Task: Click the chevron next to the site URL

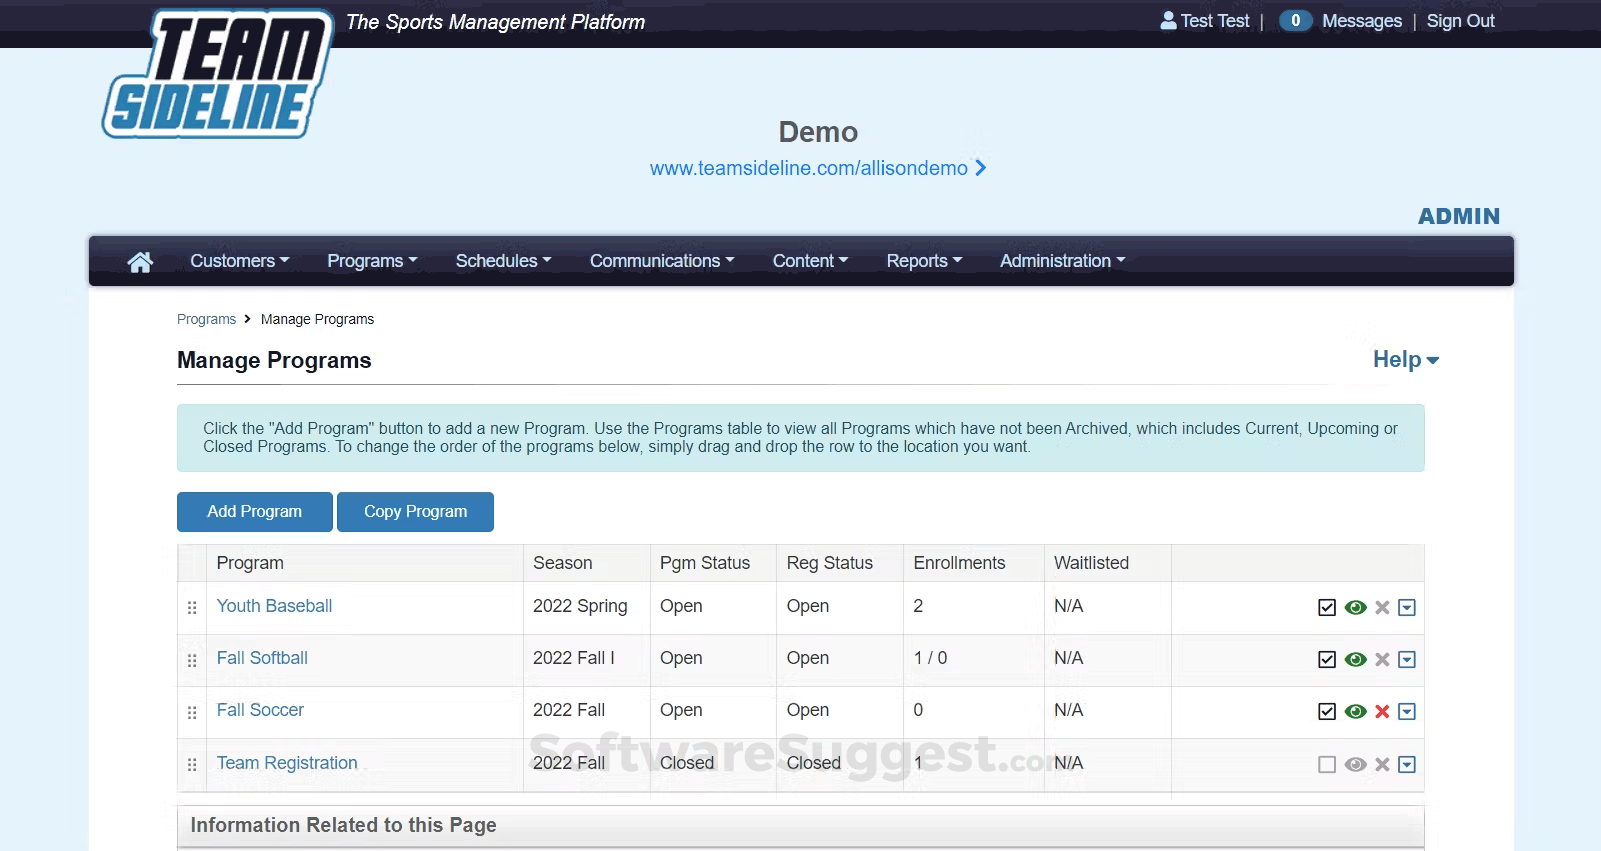Action: pos(981,168)
